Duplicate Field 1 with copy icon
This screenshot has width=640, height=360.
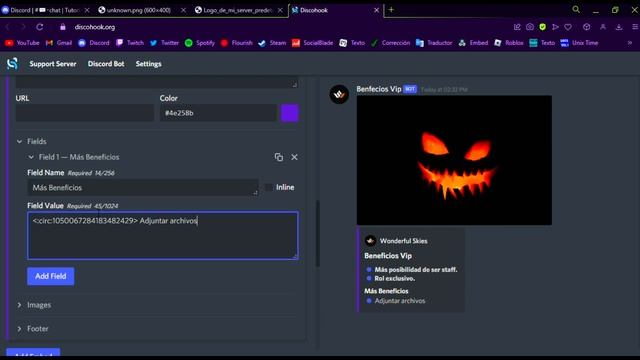tap(279, 157)
